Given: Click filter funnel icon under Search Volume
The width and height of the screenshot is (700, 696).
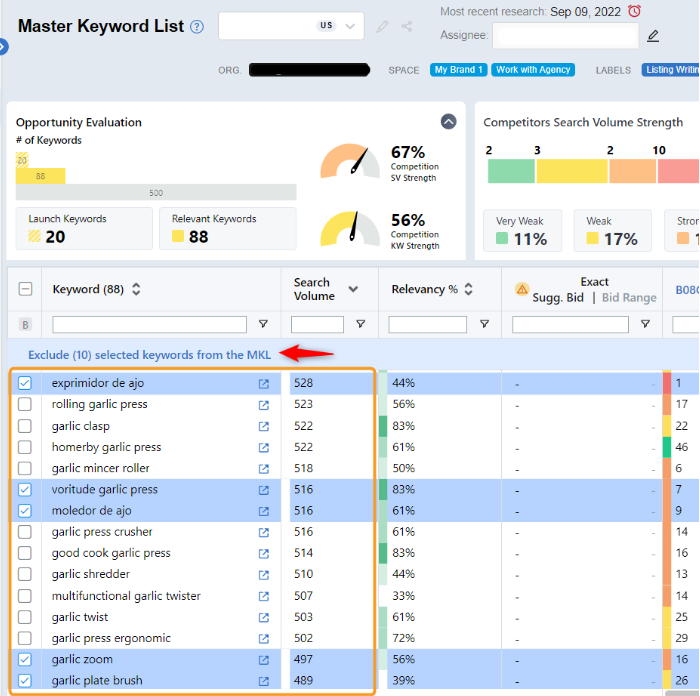Looking at the screenshot, I should click(360, 324).
